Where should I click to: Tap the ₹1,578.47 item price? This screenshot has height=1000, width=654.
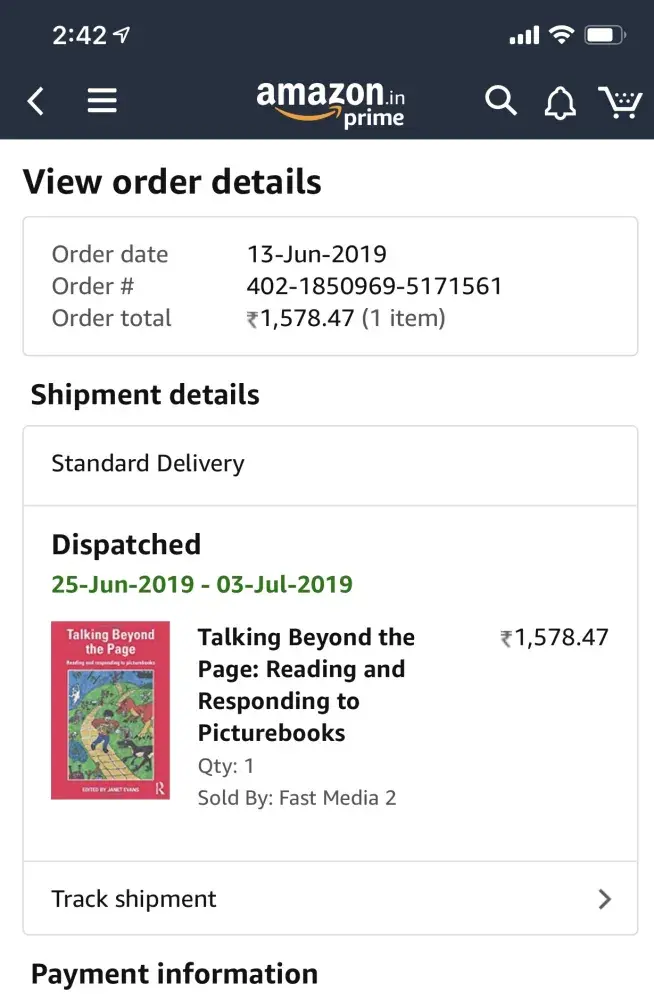point(555,638)
